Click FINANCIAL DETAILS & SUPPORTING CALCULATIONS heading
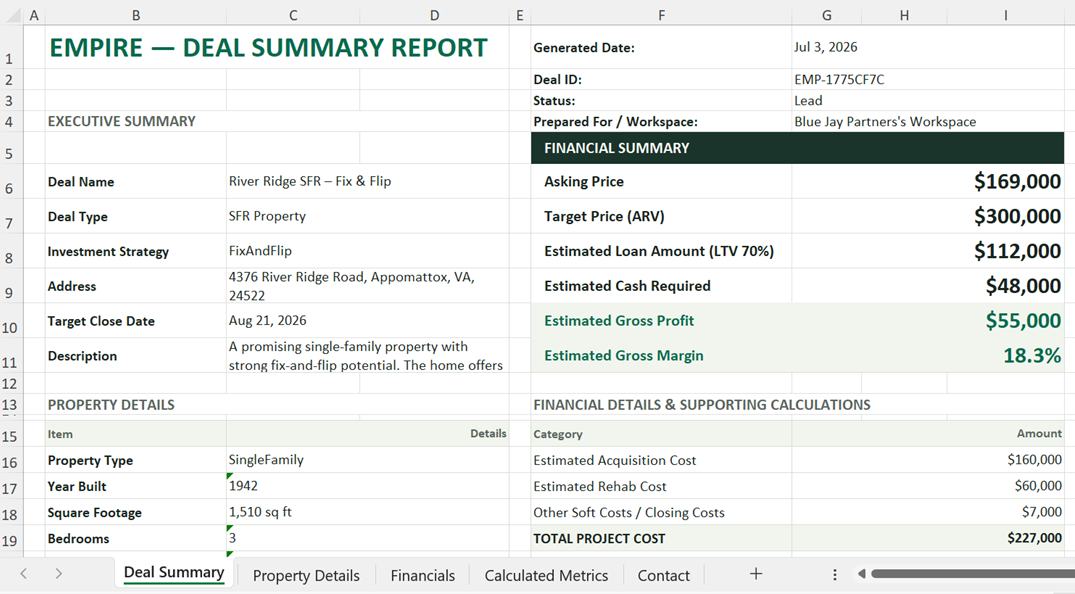This screenshot has width=1075, height=594. click(702, 405)
